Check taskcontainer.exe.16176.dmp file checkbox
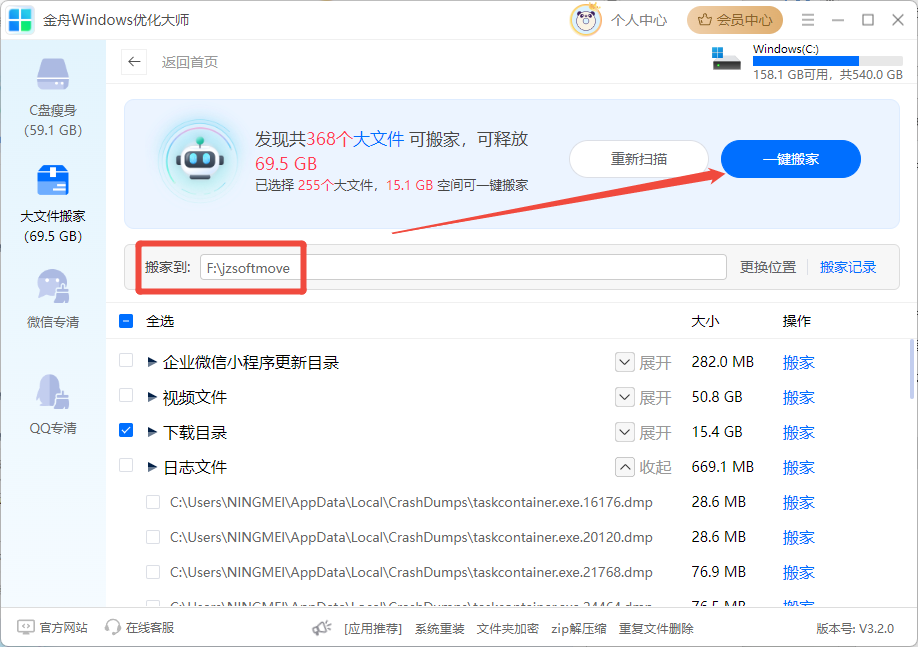The width and height of the screenshot is (918, 647). point(153,502)
